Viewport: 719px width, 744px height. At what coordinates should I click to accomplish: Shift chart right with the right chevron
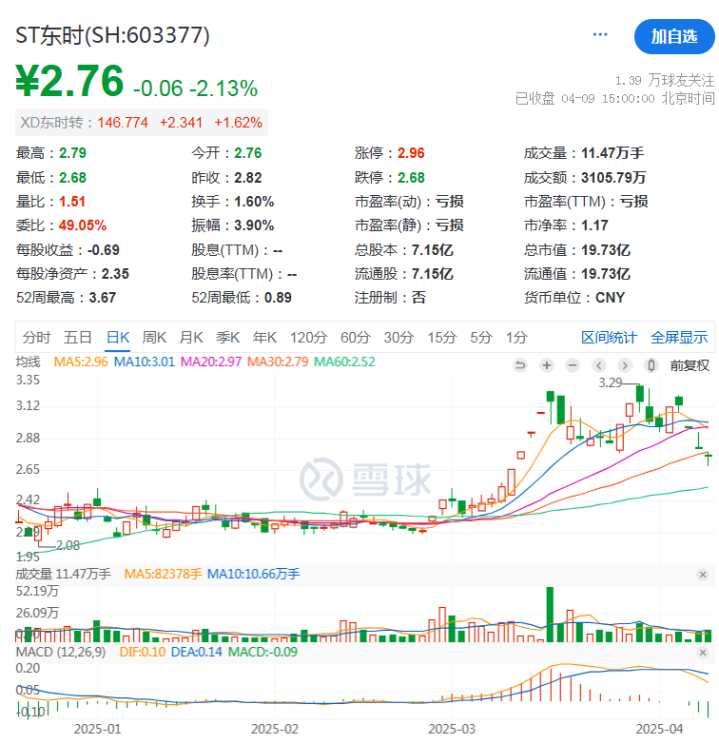625,365
